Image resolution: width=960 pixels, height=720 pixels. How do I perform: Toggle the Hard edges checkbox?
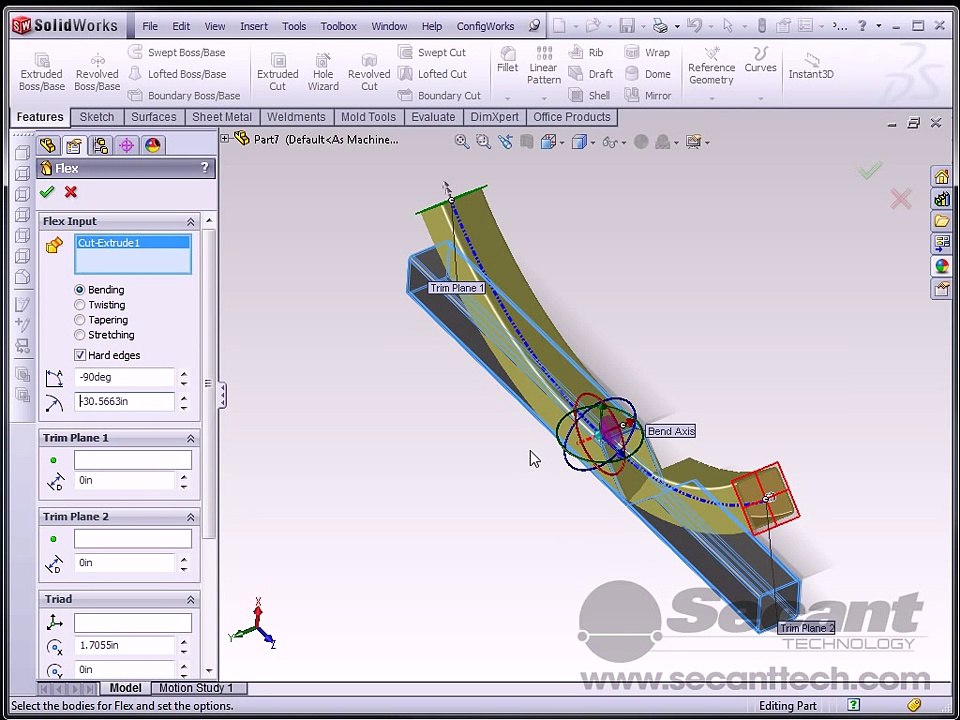click(80, 355)
